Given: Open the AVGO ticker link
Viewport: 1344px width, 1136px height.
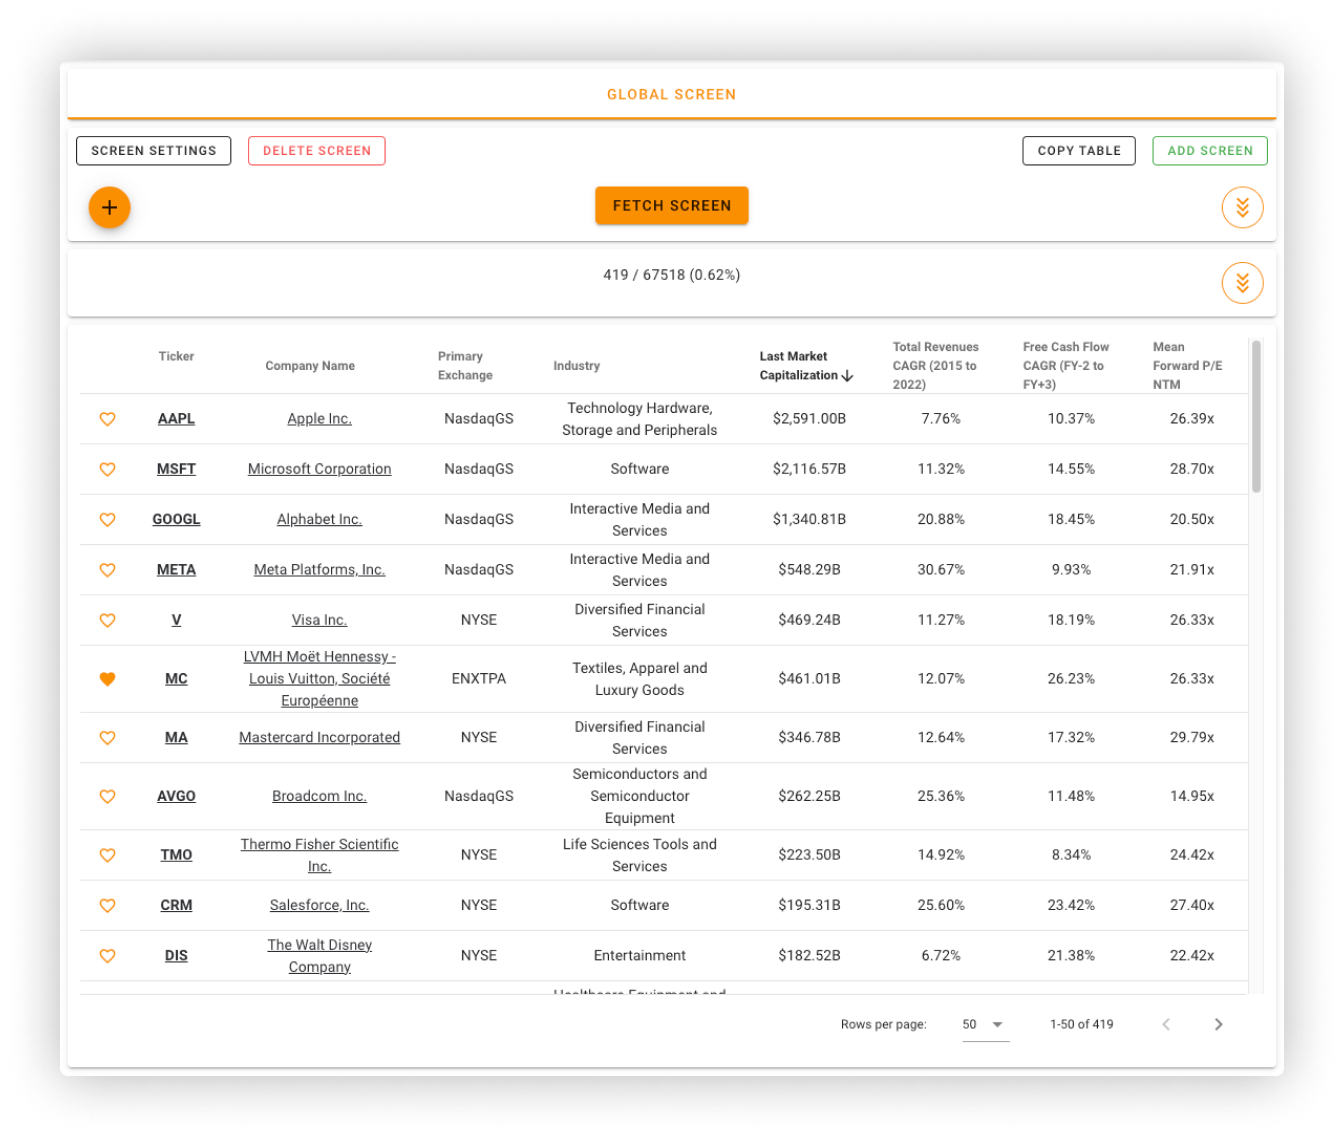Looking at the screenshot, I should [176, 796].
